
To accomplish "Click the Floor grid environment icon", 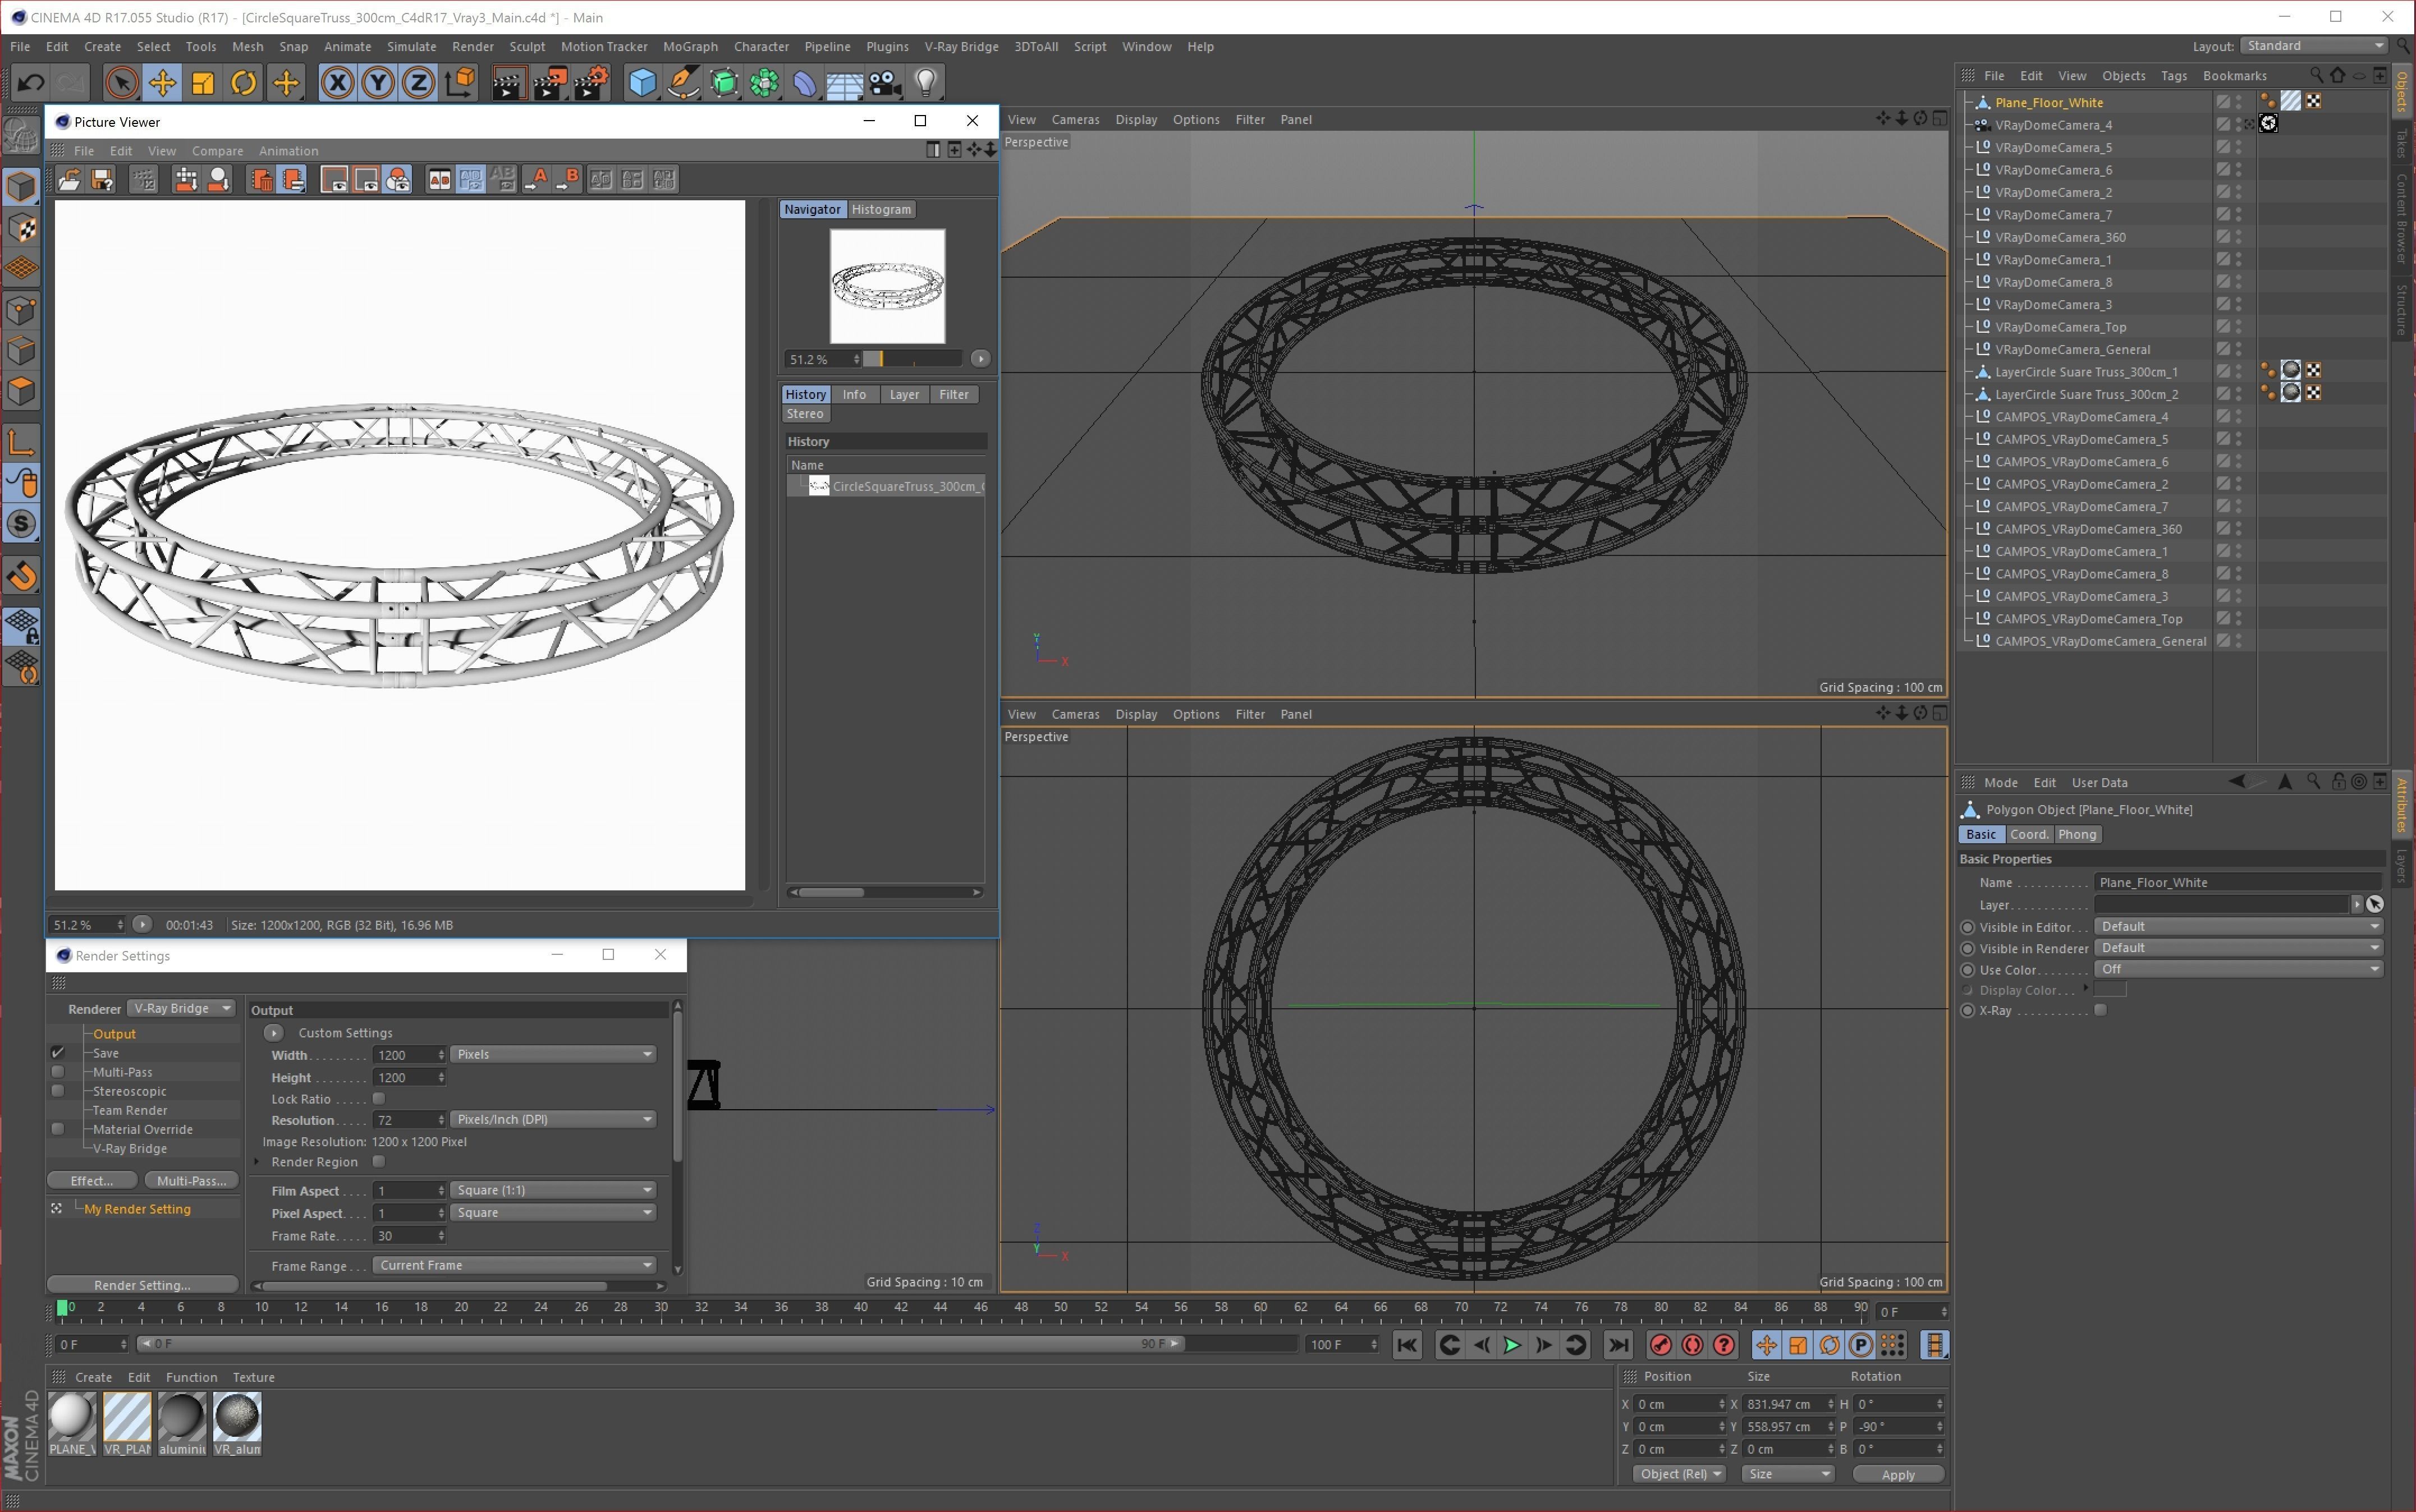I will (x=845, y=82).
